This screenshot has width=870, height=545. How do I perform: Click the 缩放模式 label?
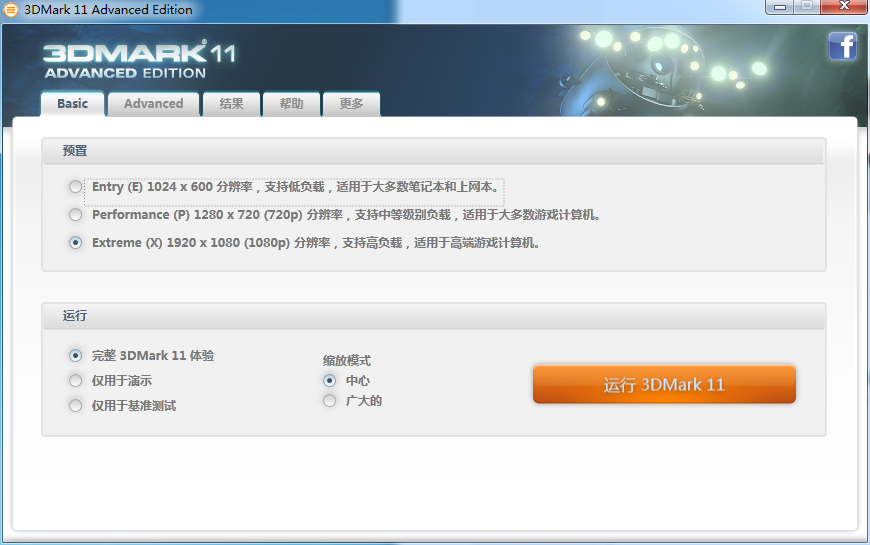point(347,361)
